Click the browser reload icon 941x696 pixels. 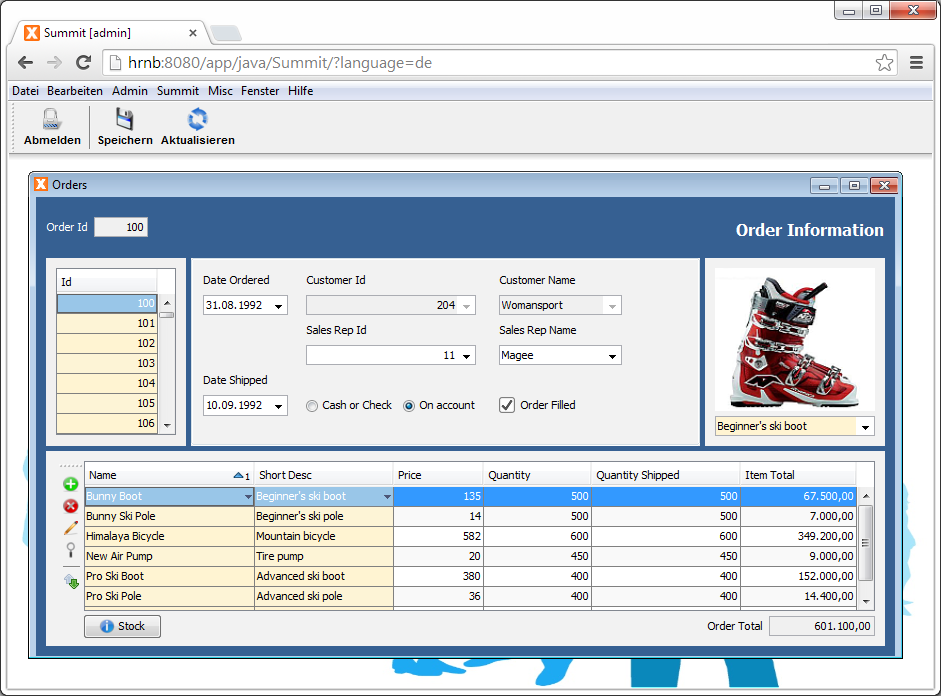click(83, 62)
